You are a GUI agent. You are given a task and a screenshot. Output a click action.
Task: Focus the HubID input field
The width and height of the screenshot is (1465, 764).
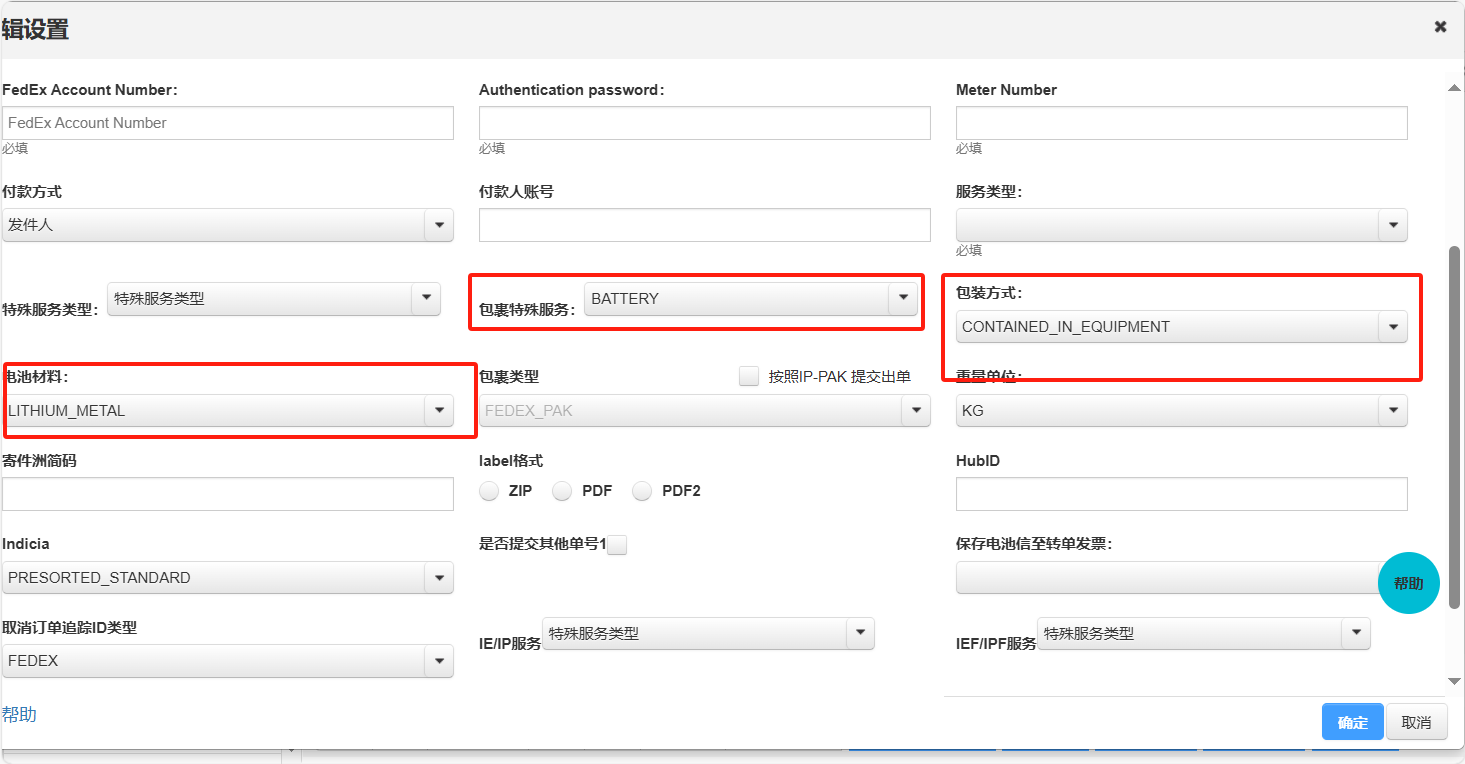(x=1182, y=494)
